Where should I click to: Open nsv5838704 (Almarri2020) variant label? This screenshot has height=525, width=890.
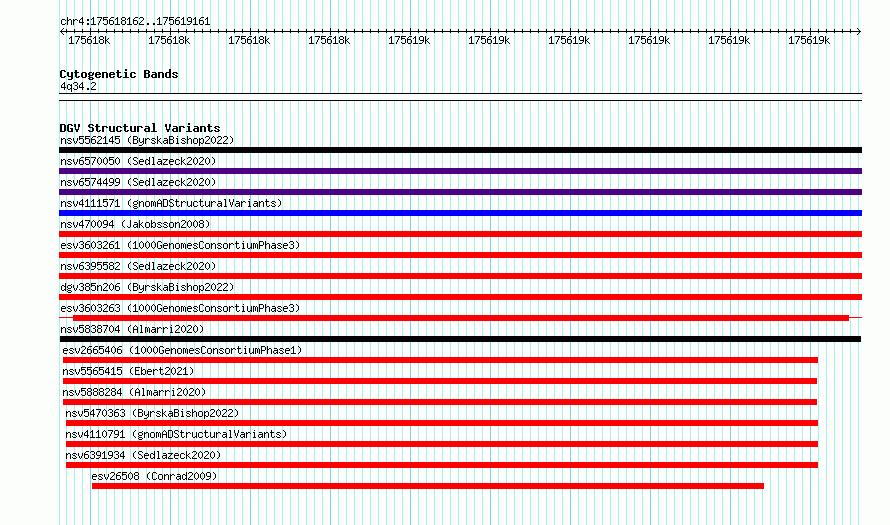132,329
